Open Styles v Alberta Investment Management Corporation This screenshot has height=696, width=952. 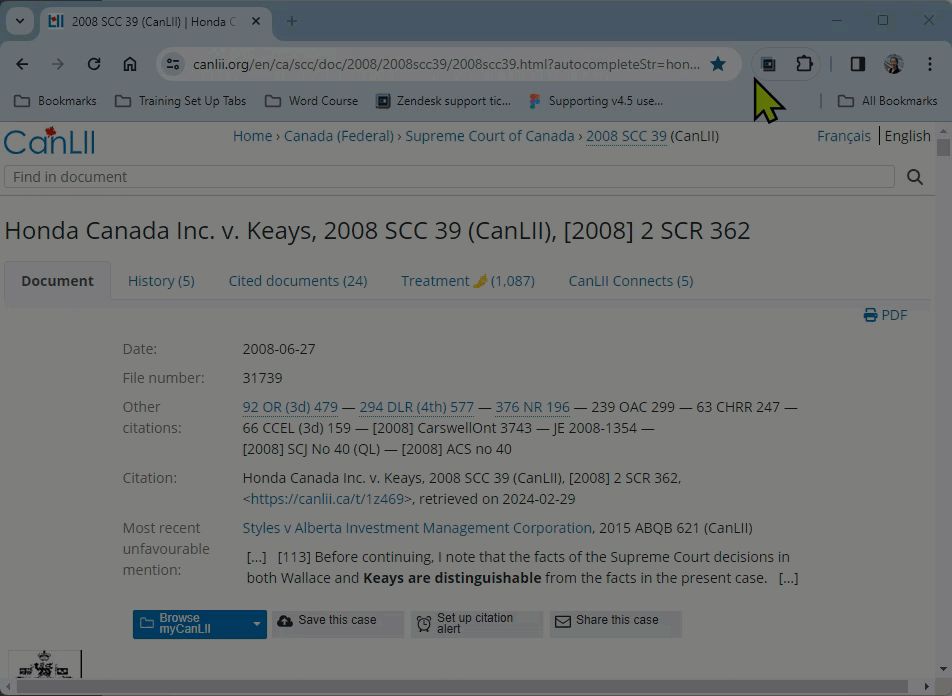[417, 528]
